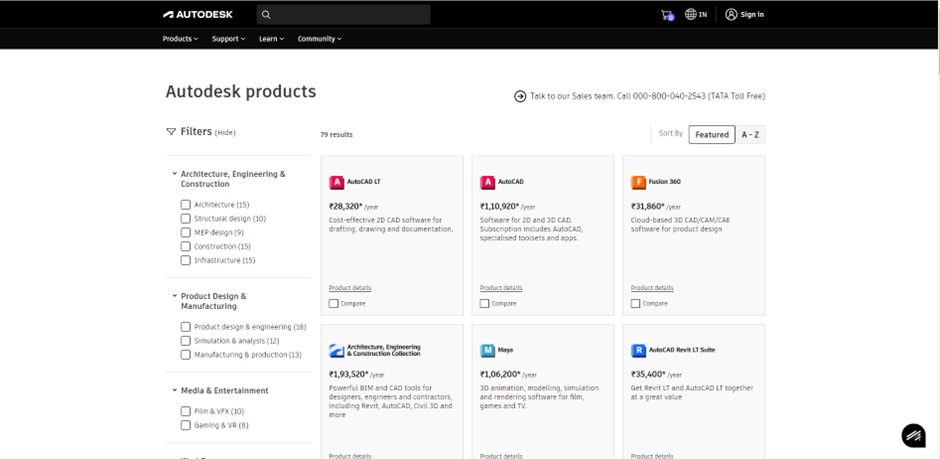
Task: Open the Community dropdown menu
Action: click(320, 39)
